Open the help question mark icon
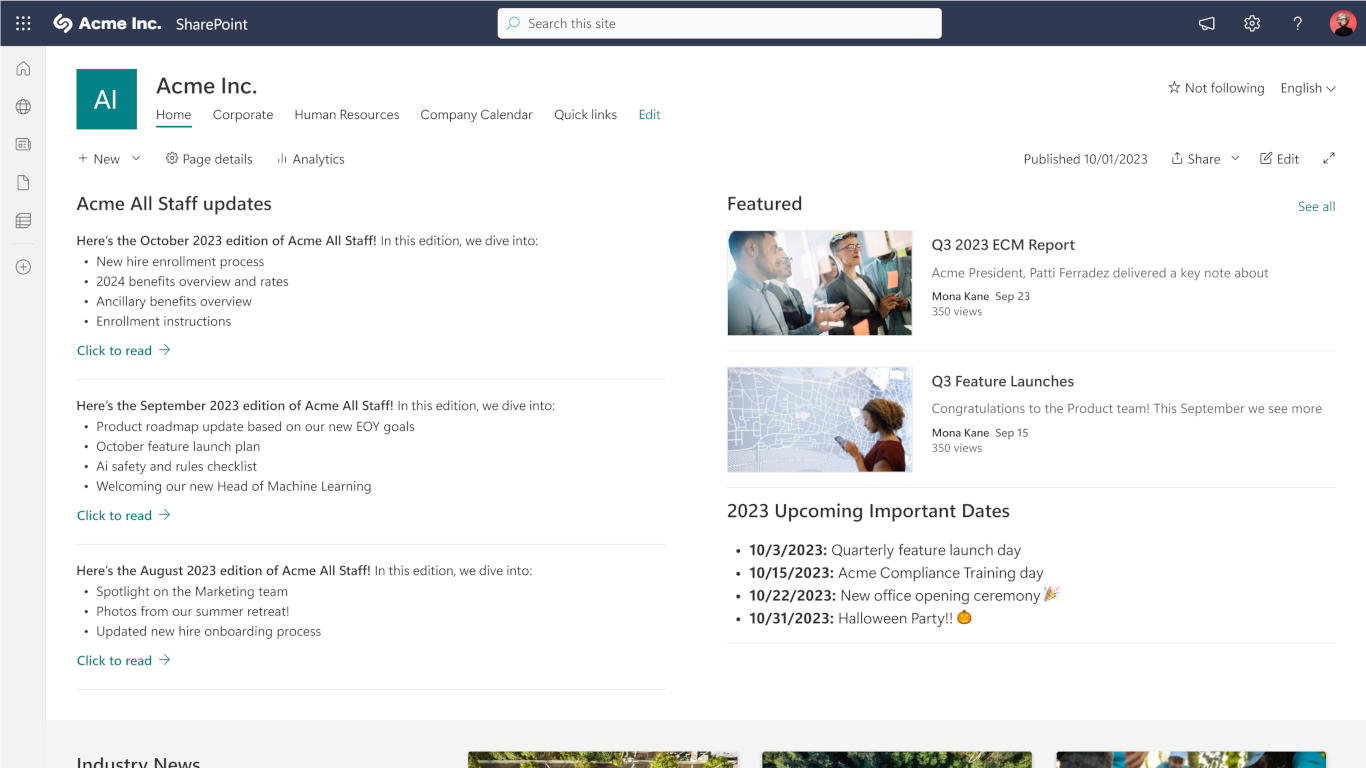Screen dimensions: 1366x768 pos(1298,23)
